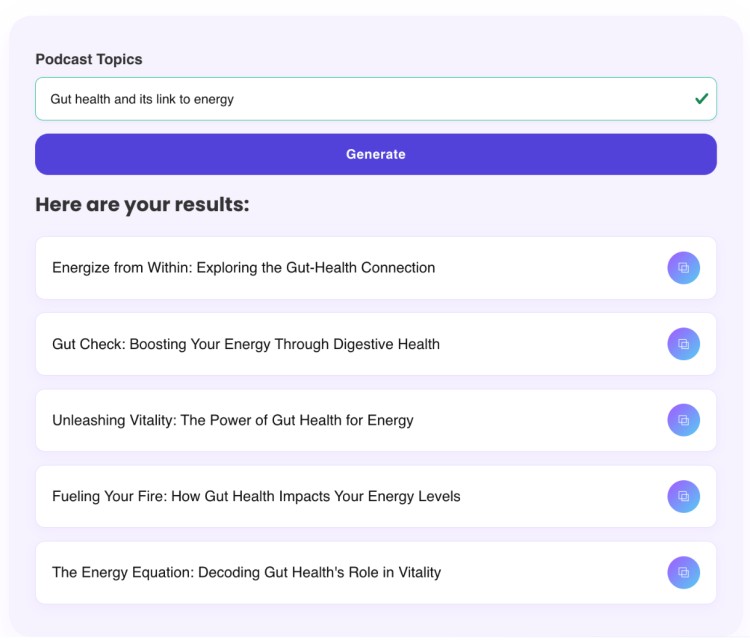
Task: Select text 'Unleashing Vitality: The Power of Gut Health for Energy'
Action: click(x=232, y=421)
